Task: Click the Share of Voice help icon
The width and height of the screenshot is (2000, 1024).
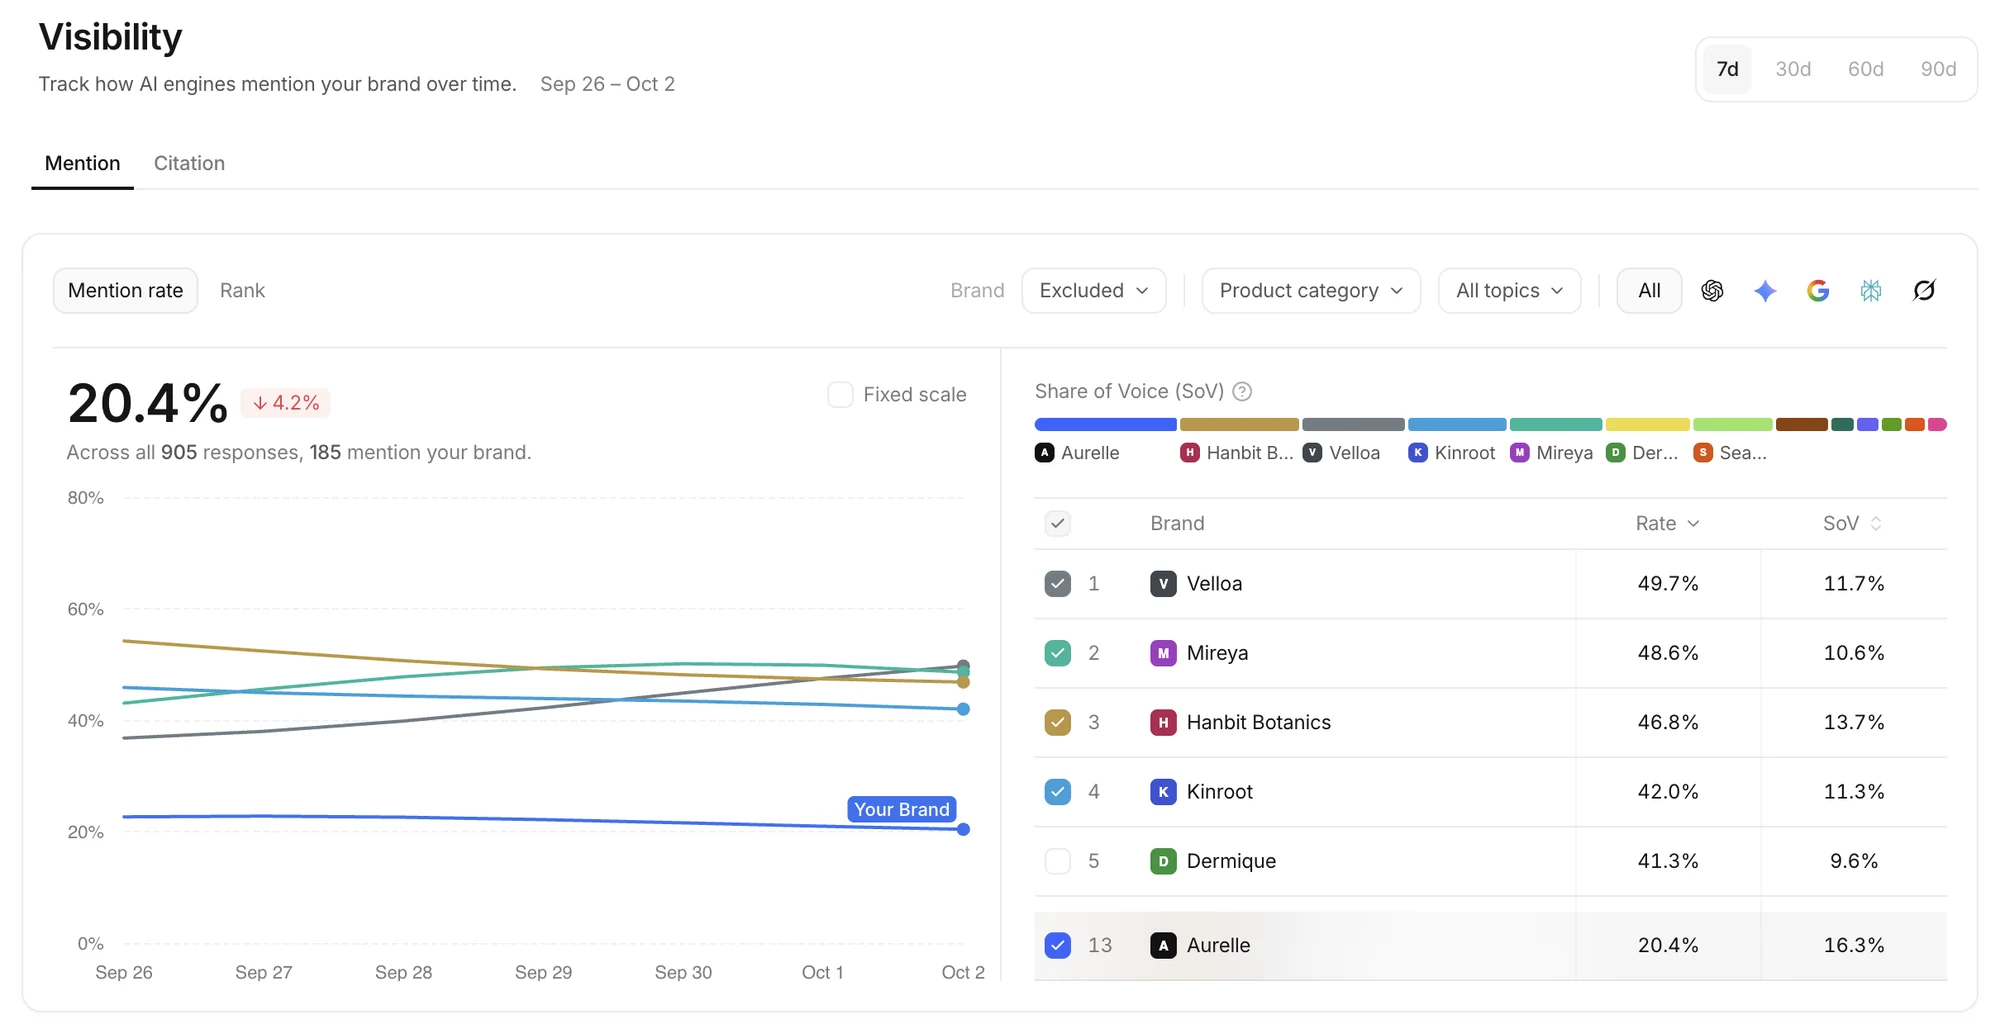Action: (x=1242, y=391)
